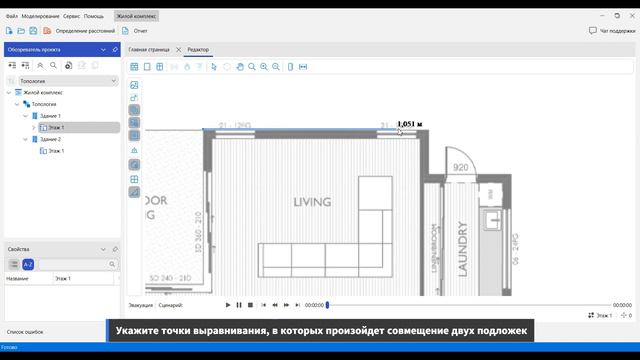Switch to the Редактор tab
Screen dimensions: 640x360
click(198, 49)
